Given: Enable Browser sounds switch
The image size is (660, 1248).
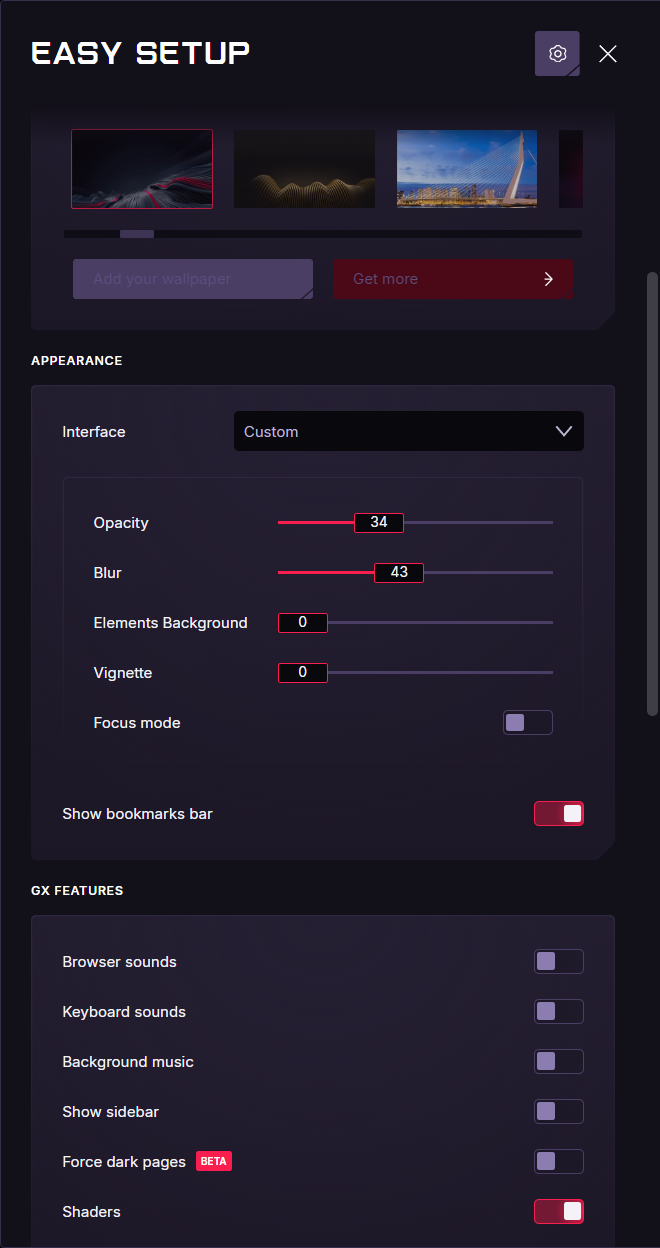Looking at the screenshot, I should coord(558,962).
